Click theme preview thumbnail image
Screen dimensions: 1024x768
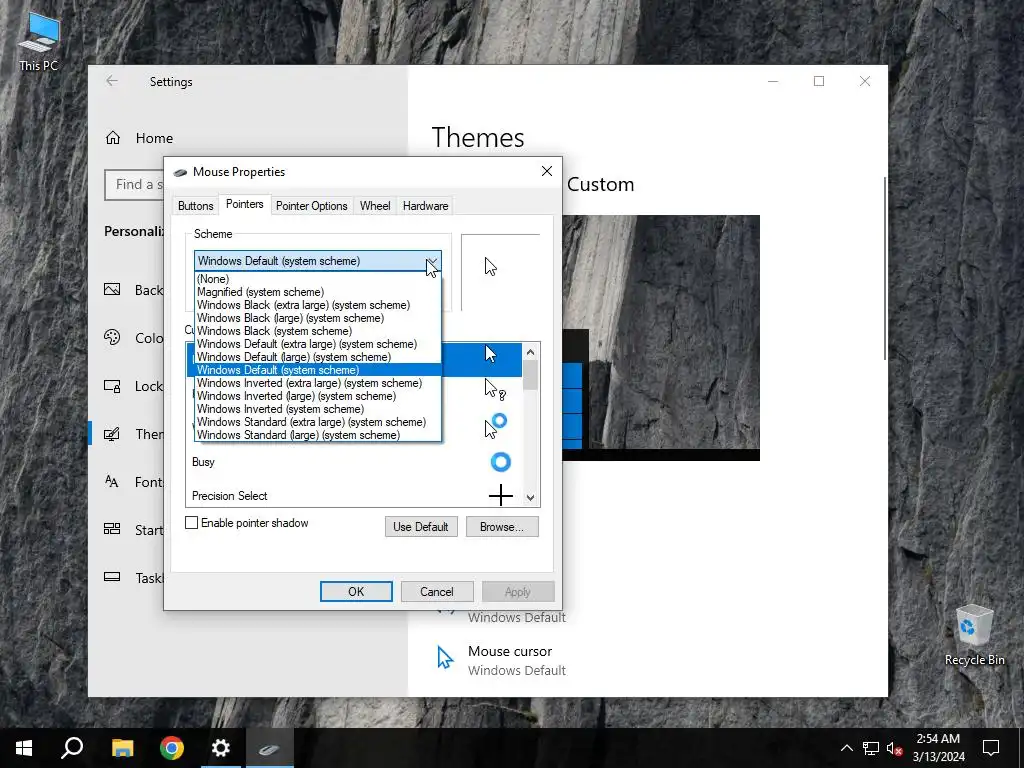661,338
